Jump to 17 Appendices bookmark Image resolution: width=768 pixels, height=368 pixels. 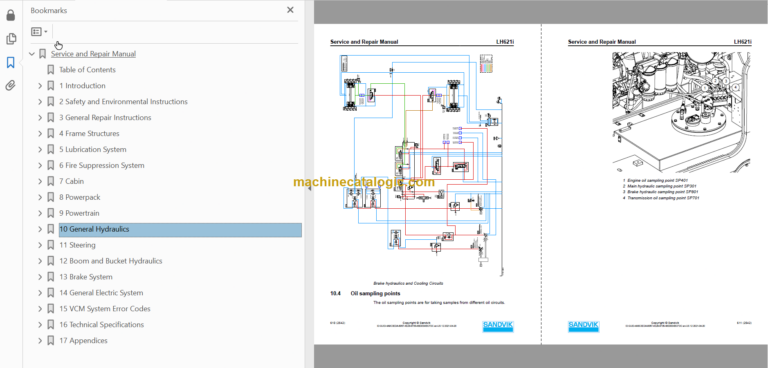pos(83,341)
